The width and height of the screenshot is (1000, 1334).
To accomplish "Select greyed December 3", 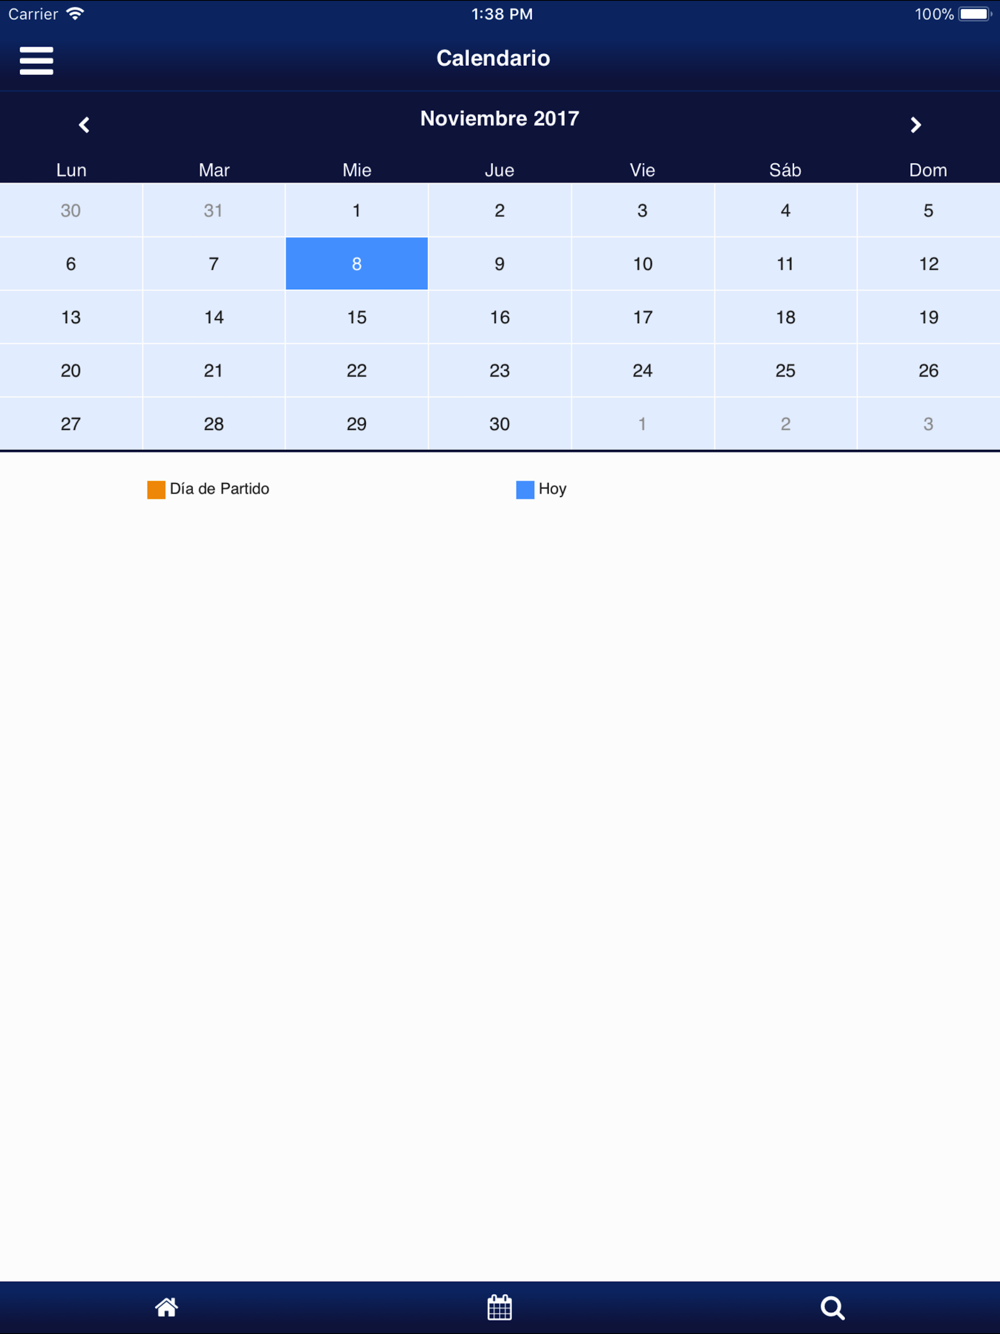I will (x=929, y=424).
